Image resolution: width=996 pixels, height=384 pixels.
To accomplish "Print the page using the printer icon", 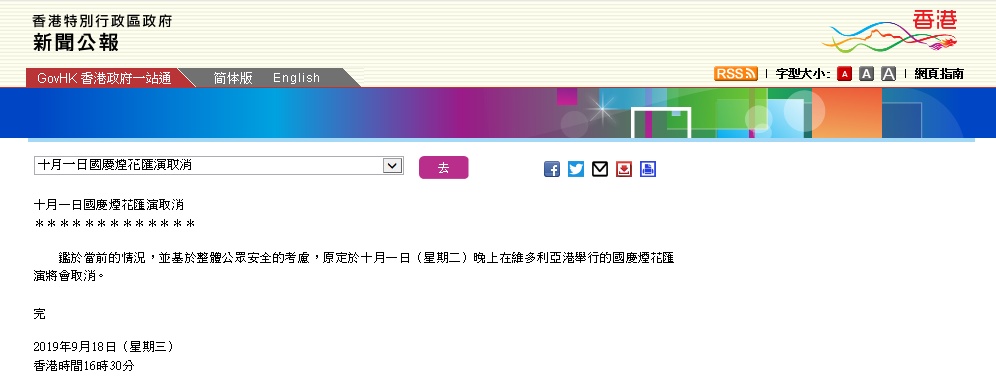I will point(648,169).
